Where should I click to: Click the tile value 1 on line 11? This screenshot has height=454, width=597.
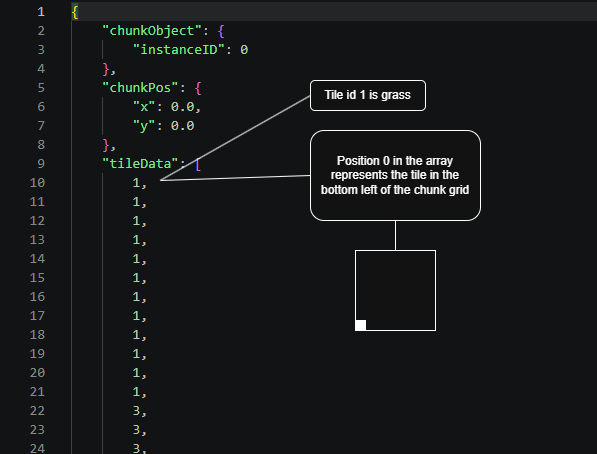[x=136, y=202]
